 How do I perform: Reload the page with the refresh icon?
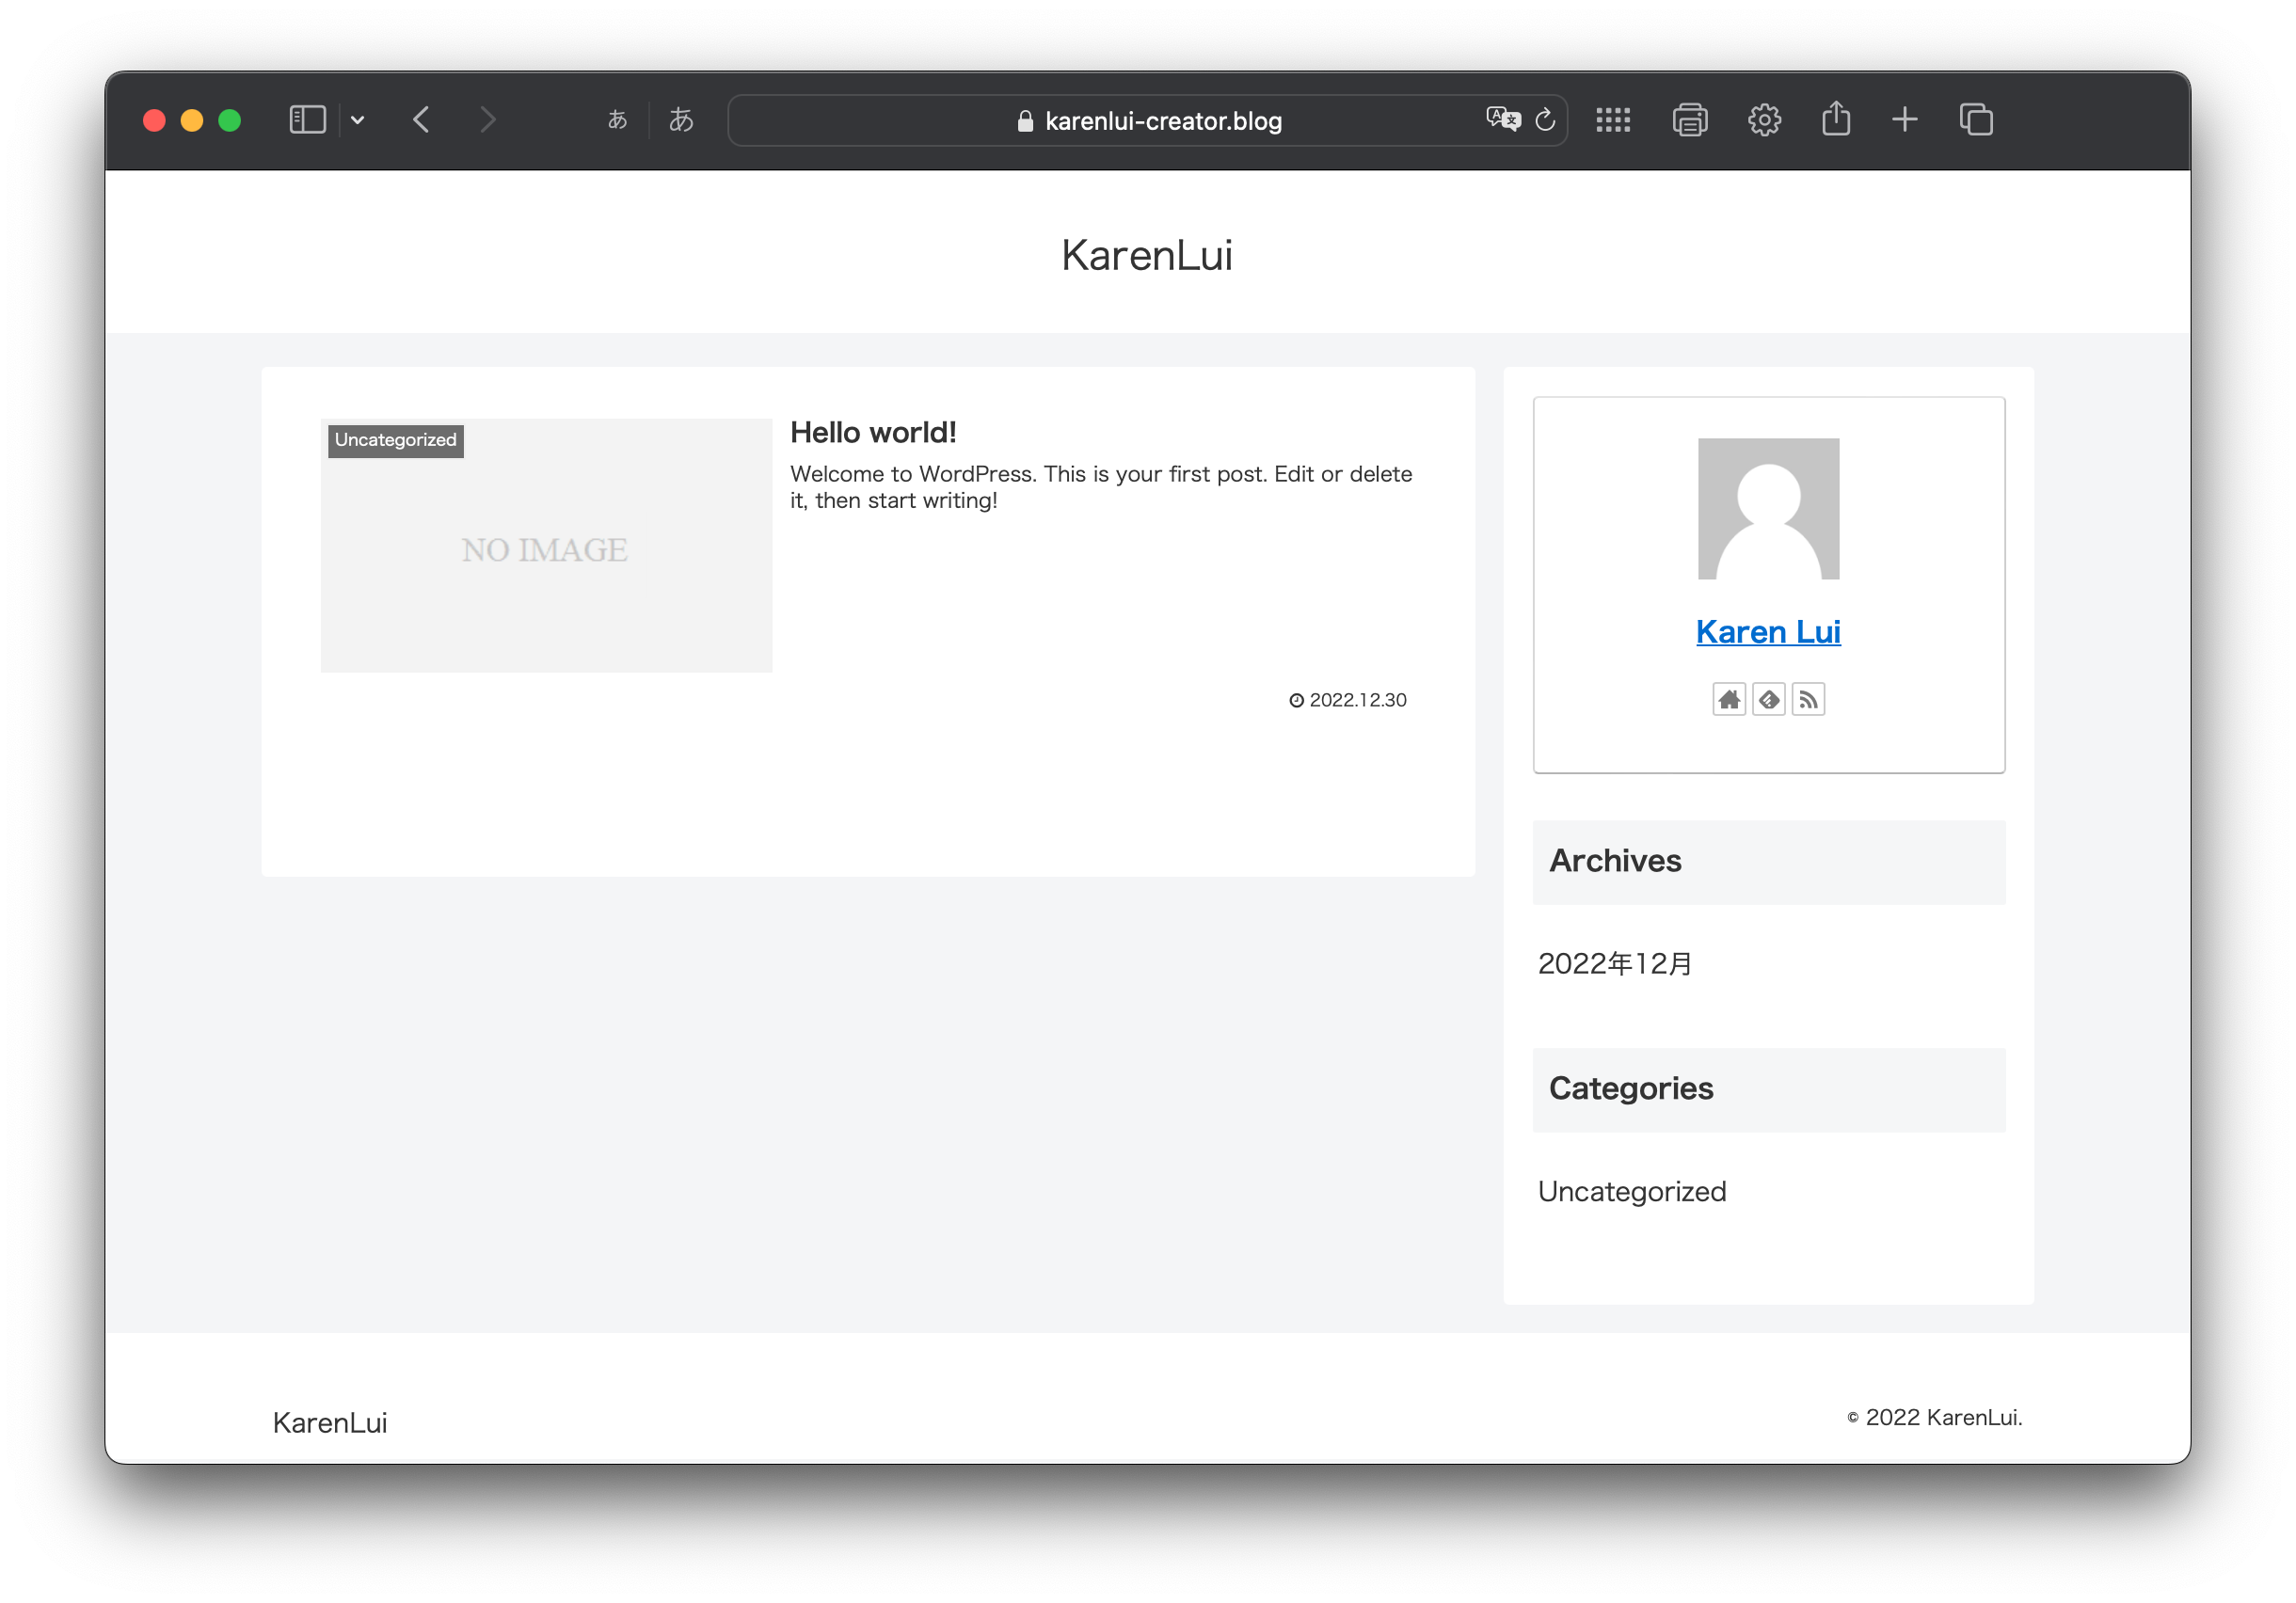click(x=1545, y=120)
